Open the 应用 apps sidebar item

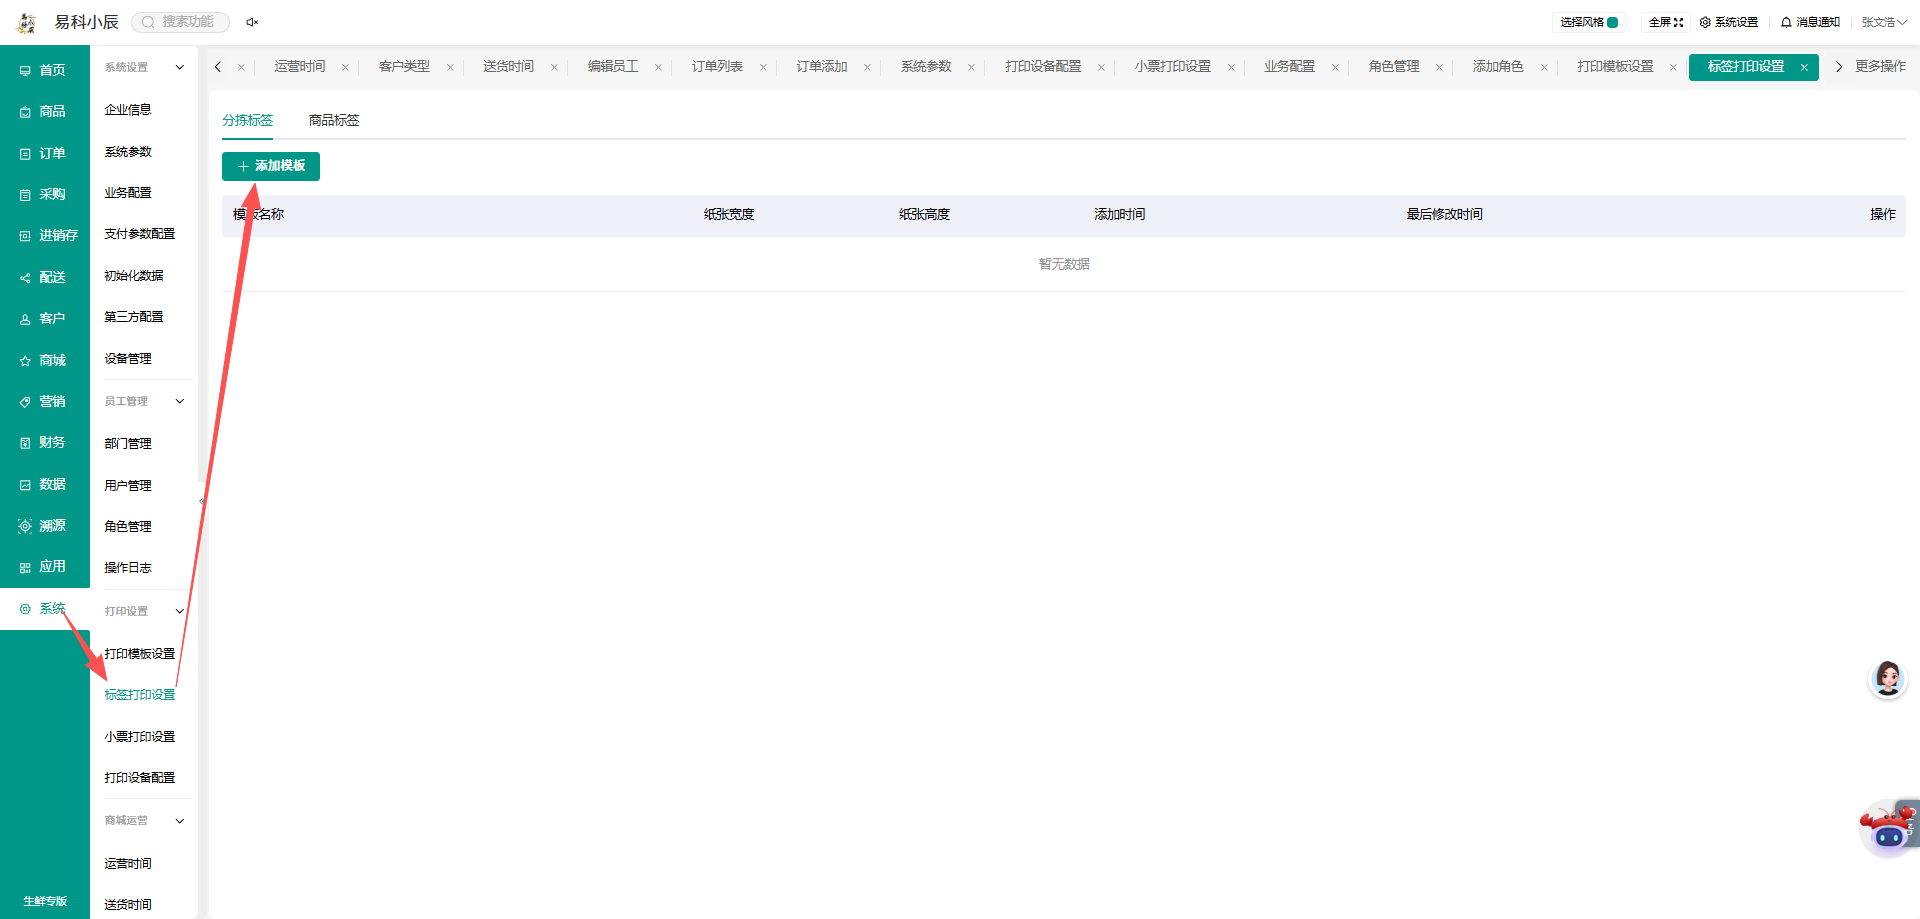click(x=44, y=566)
